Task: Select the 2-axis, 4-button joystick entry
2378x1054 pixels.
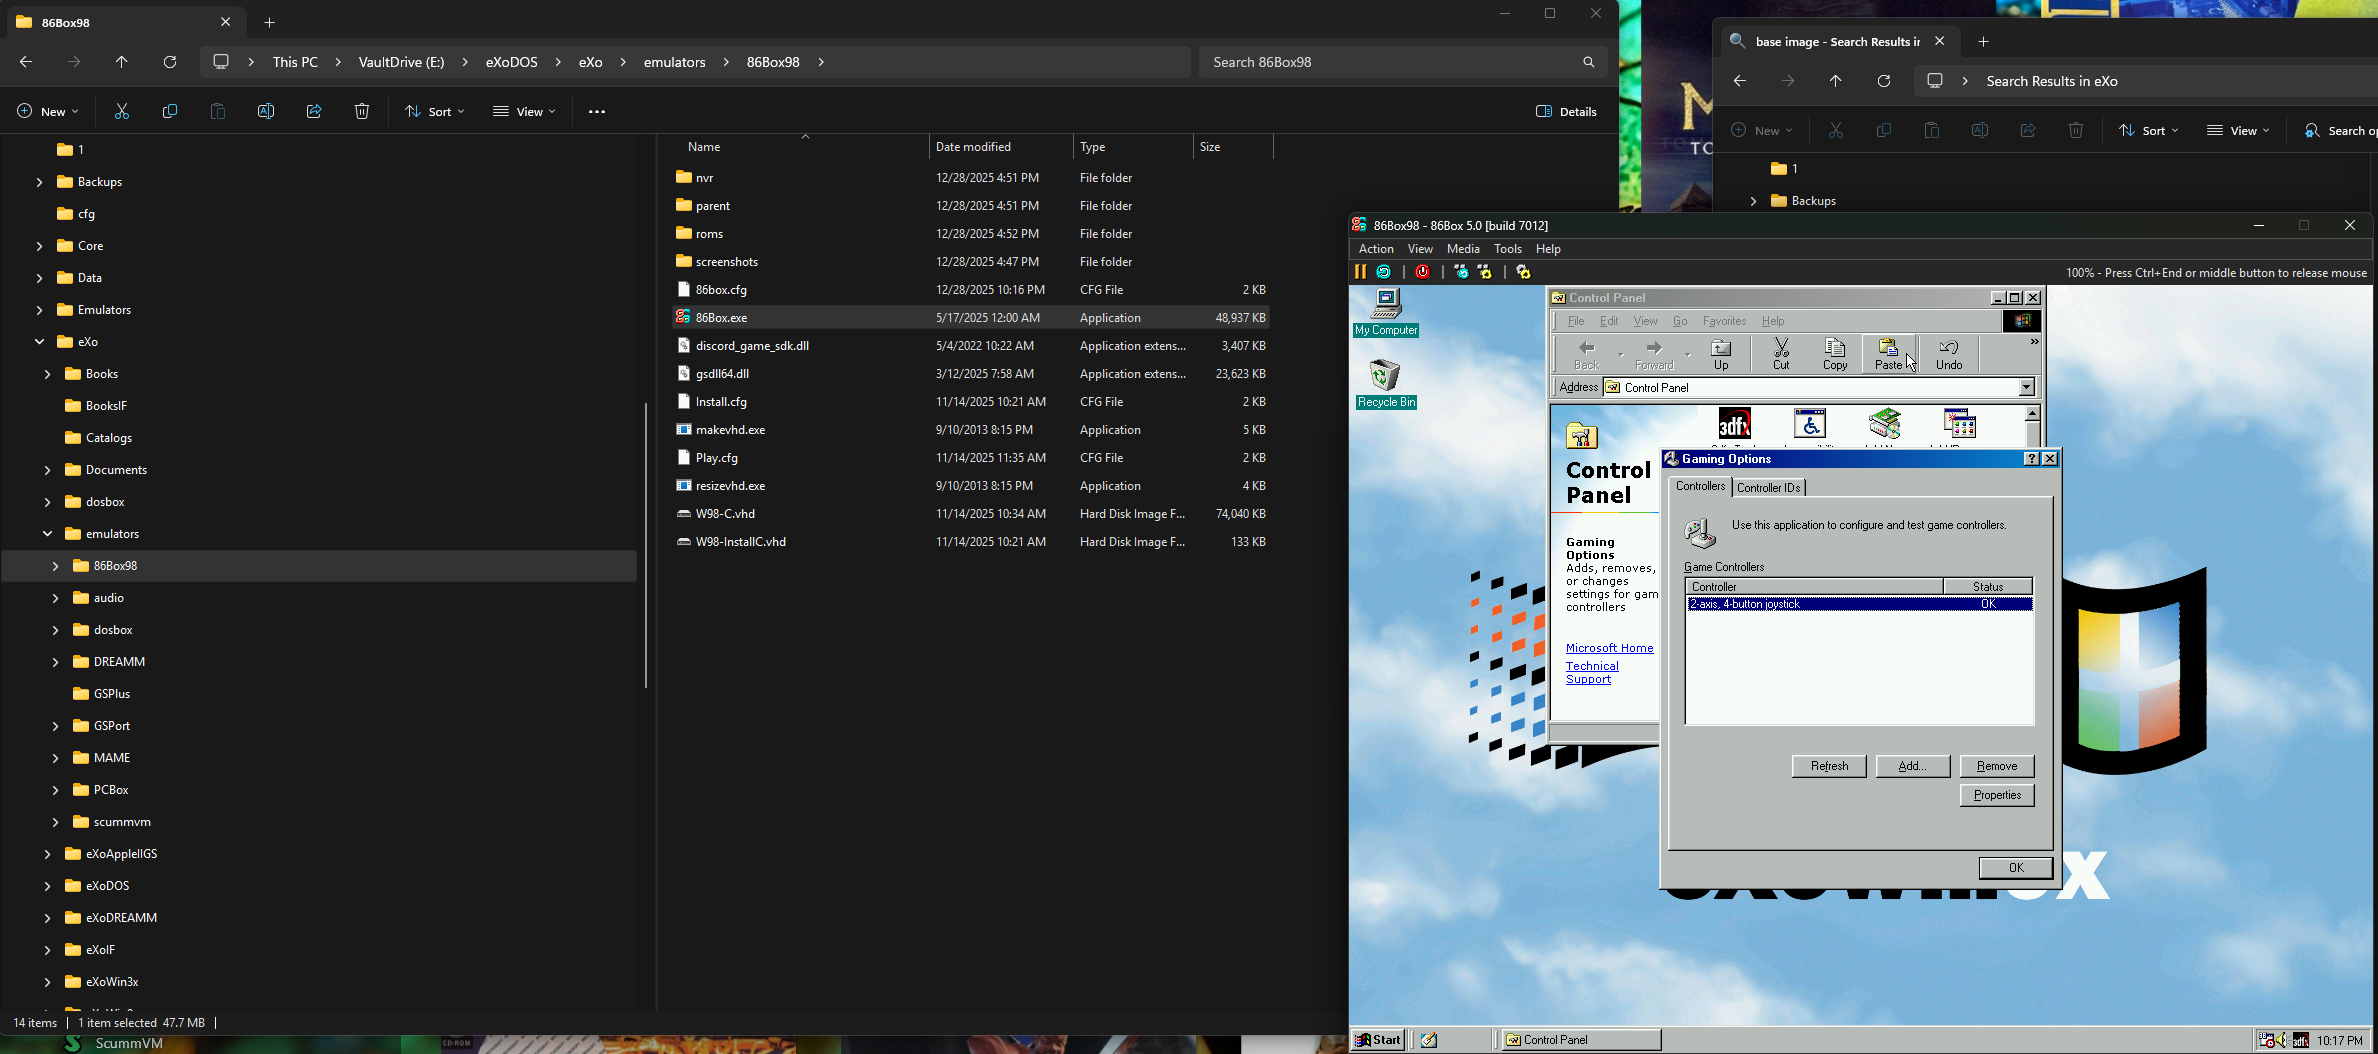Action: click(x=1745, y=604)
